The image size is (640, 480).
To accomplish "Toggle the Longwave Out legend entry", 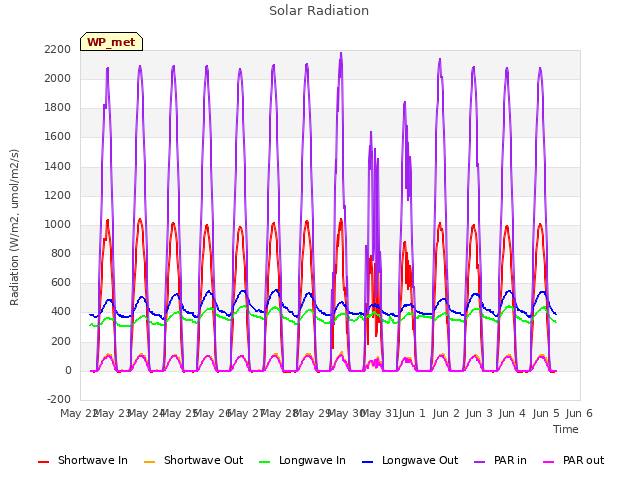I will coord(410,460).
